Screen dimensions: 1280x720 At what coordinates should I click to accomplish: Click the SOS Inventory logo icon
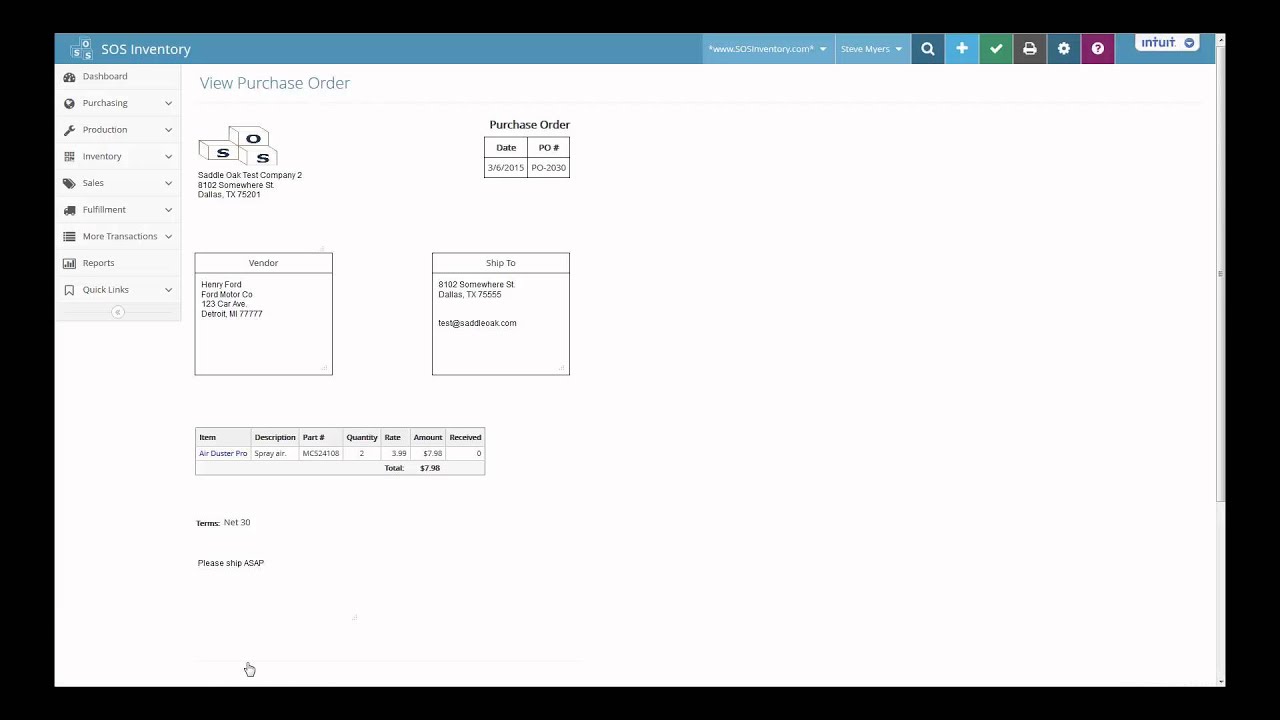click(x=81, y=49)
